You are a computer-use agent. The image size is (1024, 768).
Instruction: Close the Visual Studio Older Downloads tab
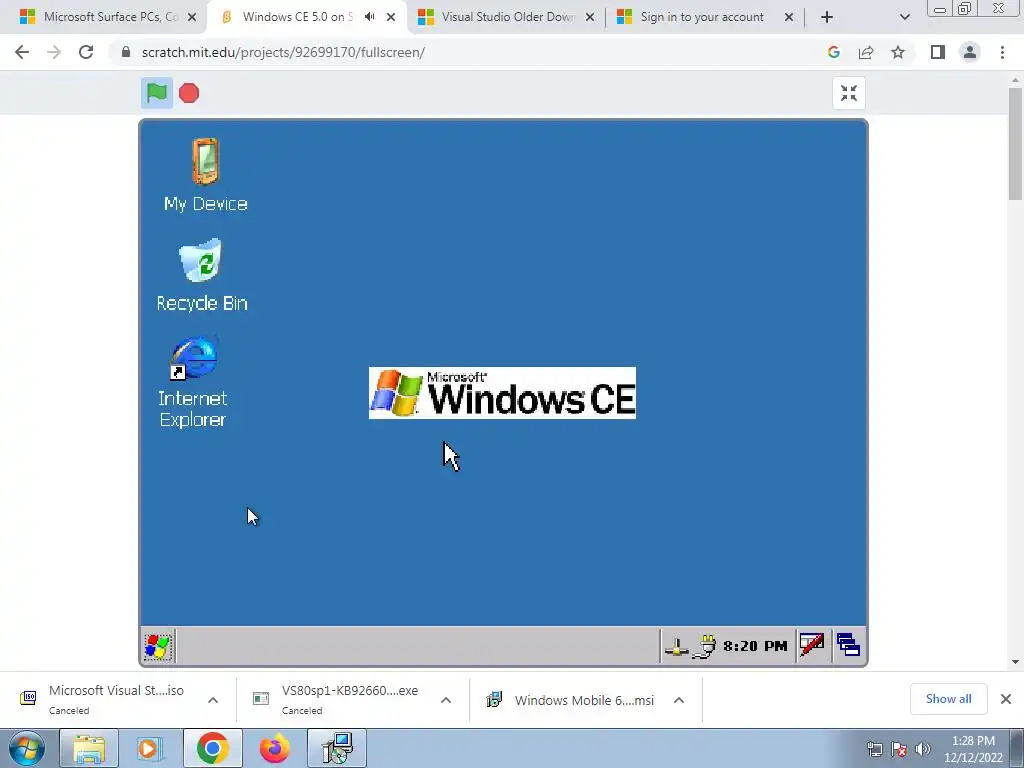click(x=590, y=17)
